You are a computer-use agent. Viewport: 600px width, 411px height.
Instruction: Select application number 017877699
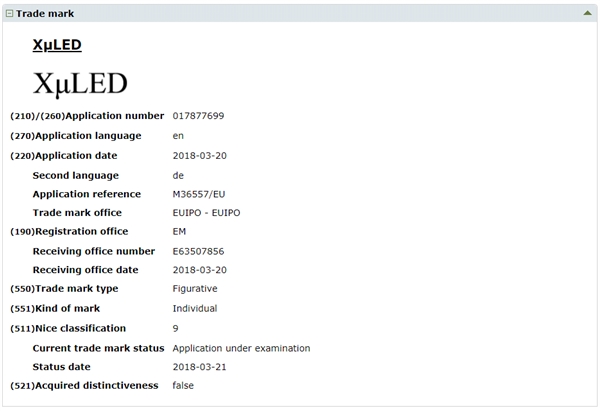pyautogui.click(x=198, y=116)
